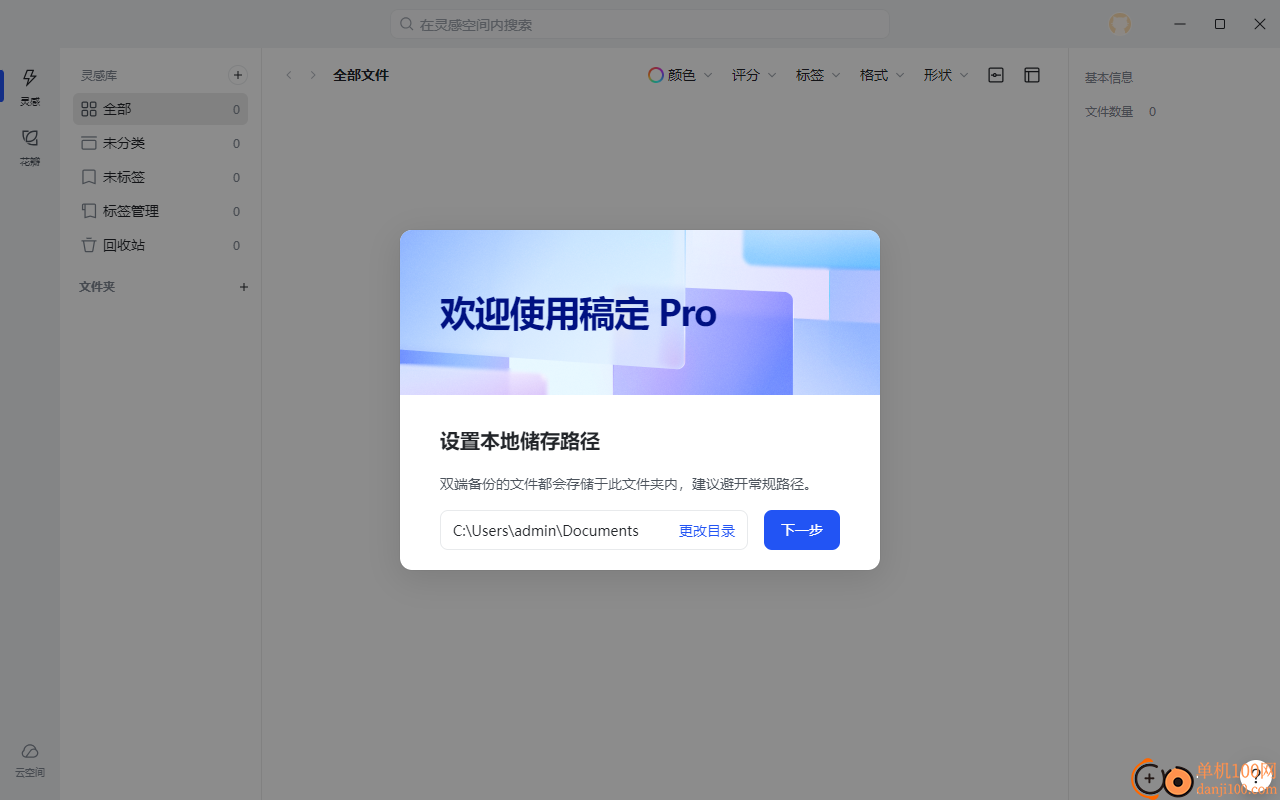
Task: Click the color wheel icon next to 颜色
Action: coord(656,75)
